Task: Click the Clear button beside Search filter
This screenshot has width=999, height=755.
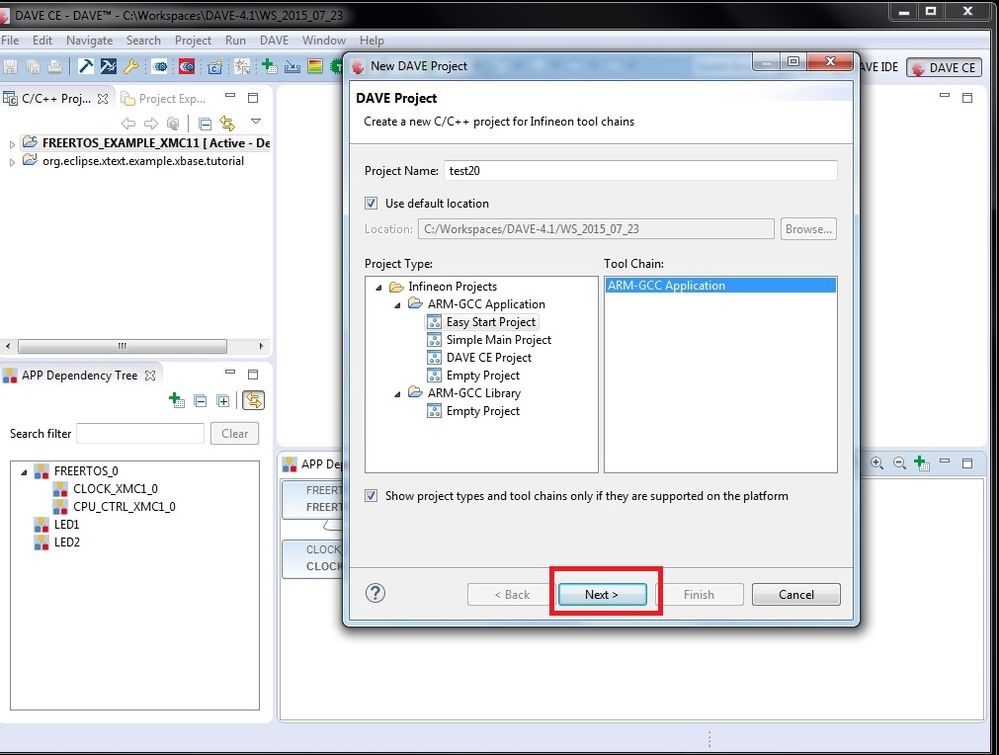Action: [234, 433]
